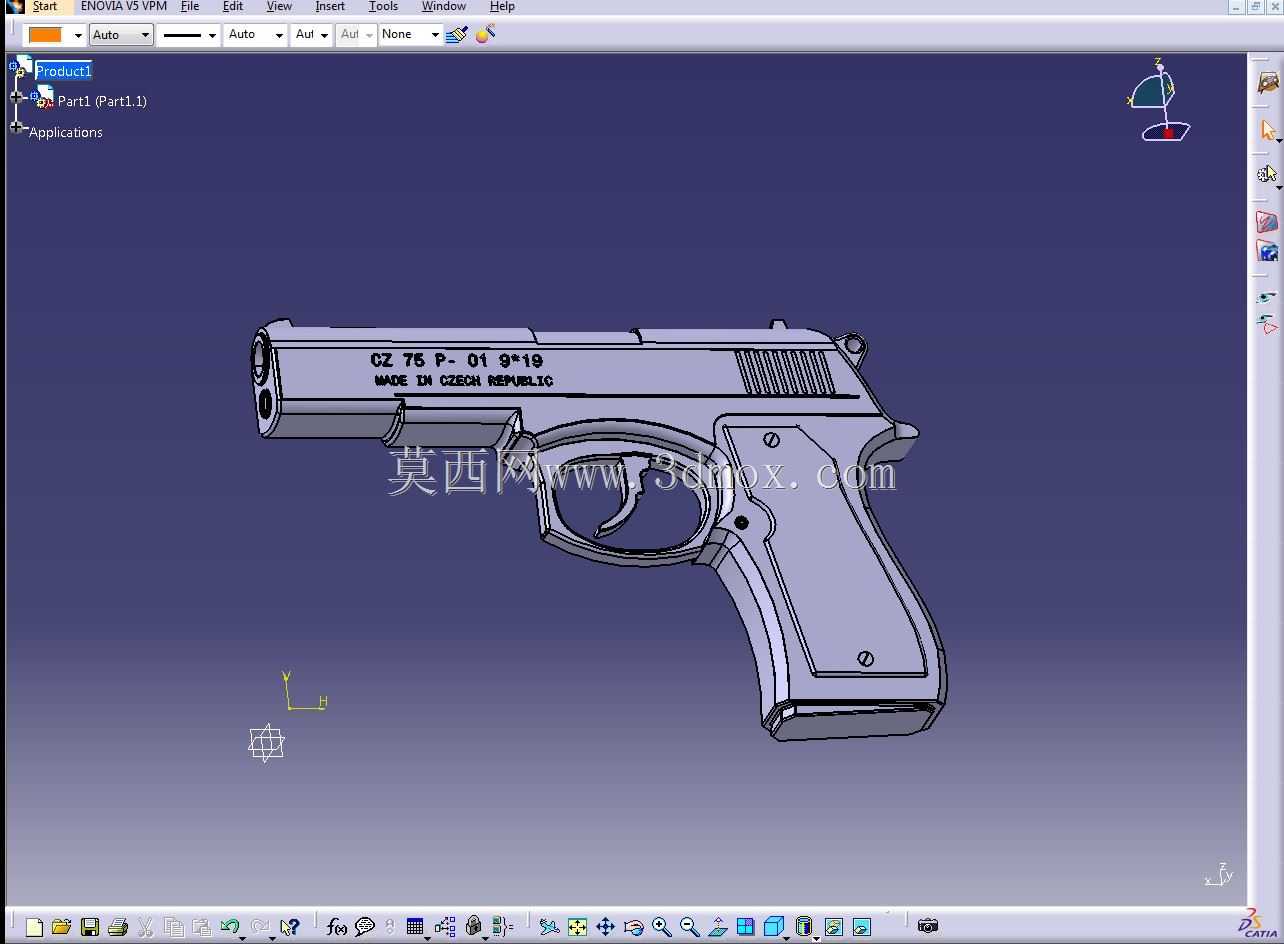Activate the What's This help pointer
1284x944 pixels.
[x=289, y=927]
